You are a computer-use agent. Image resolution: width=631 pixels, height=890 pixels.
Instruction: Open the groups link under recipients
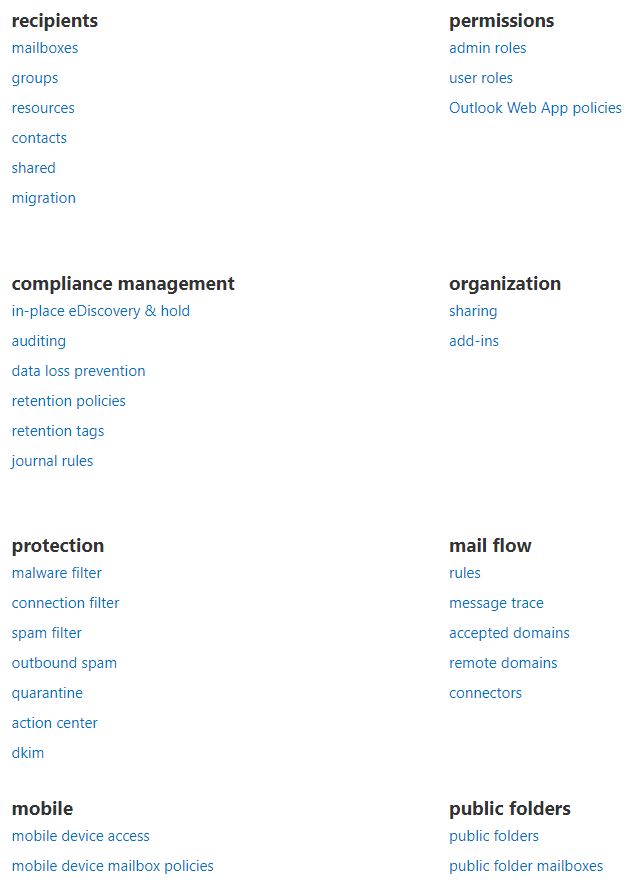point(35,78)
